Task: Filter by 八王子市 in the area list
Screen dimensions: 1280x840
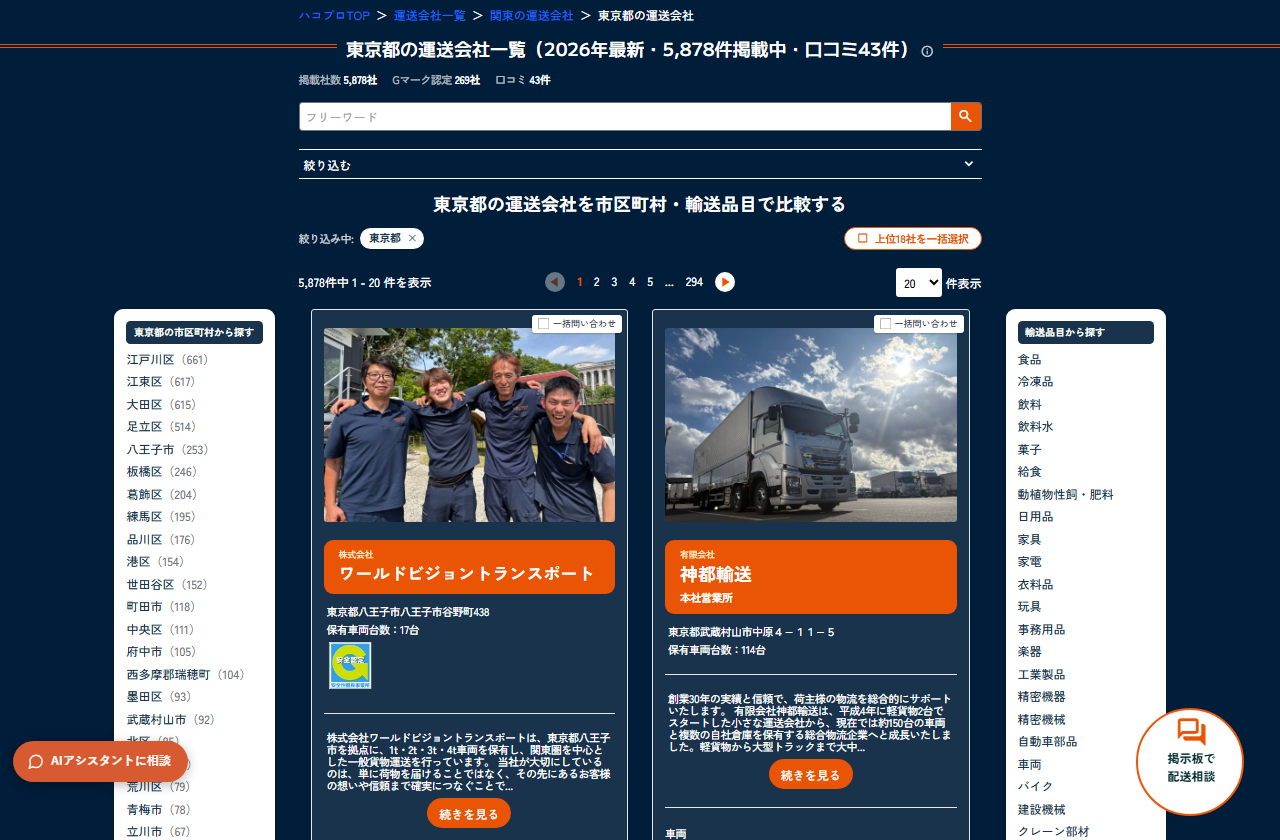Action: pyautogui.click(x=168, y=450)
